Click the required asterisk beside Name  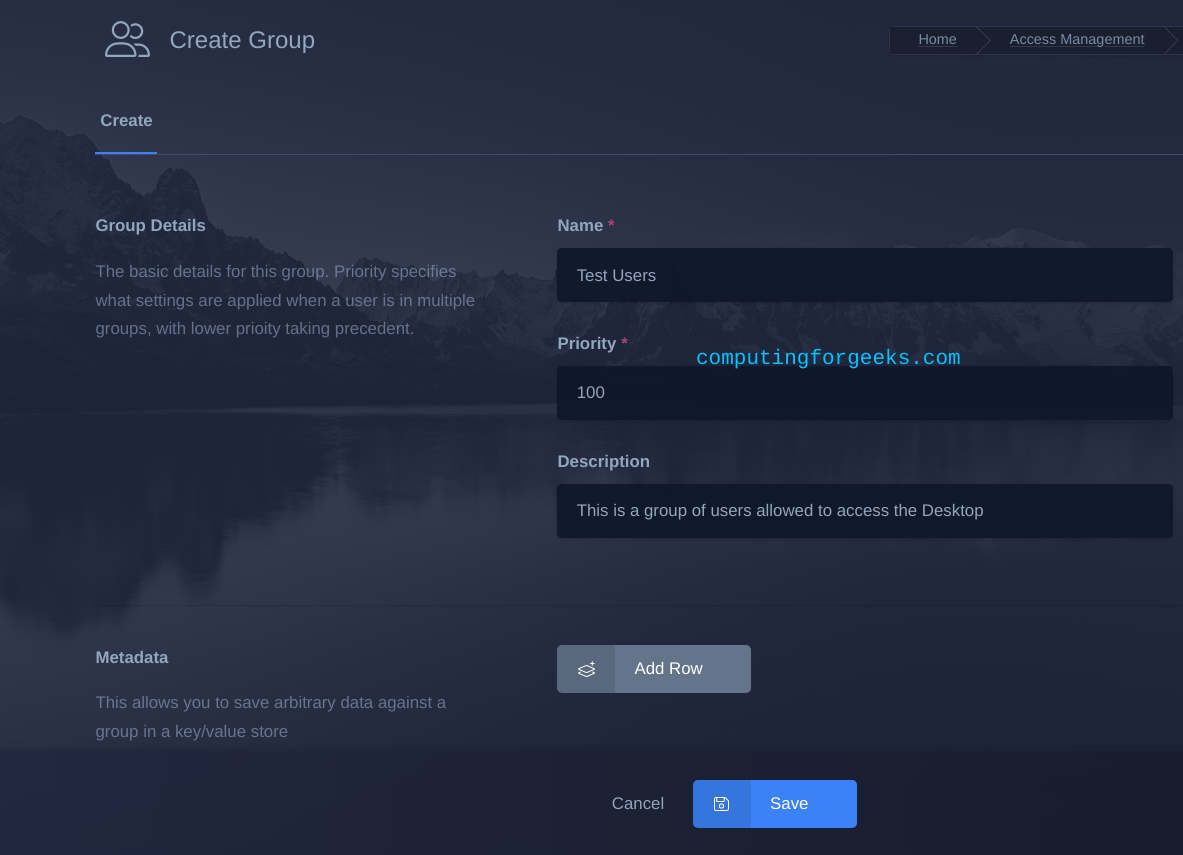(x=611, y=225)
